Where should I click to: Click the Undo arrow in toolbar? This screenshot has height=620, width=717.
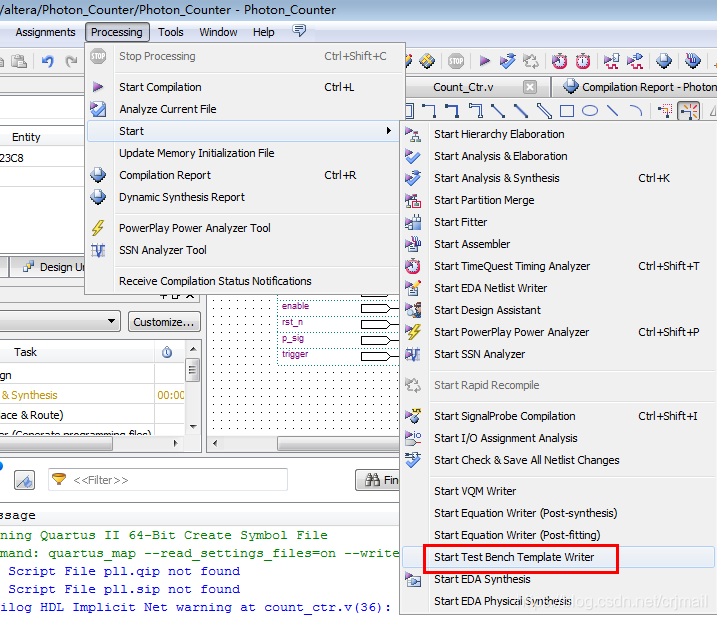pyautogui.click(x=48, y=61)
